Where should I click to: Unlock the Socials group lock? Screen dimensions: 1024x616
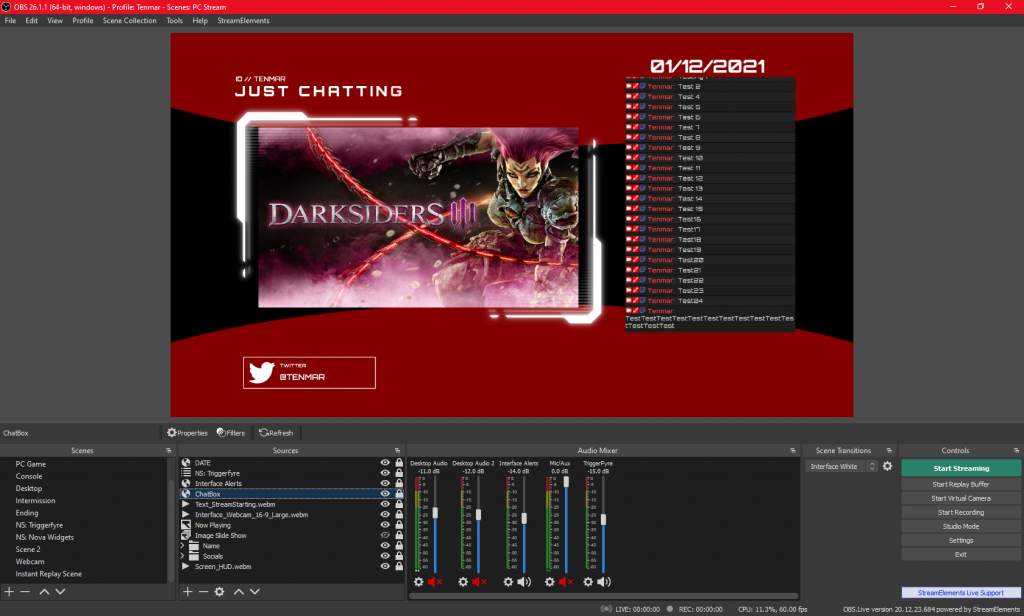399,556
